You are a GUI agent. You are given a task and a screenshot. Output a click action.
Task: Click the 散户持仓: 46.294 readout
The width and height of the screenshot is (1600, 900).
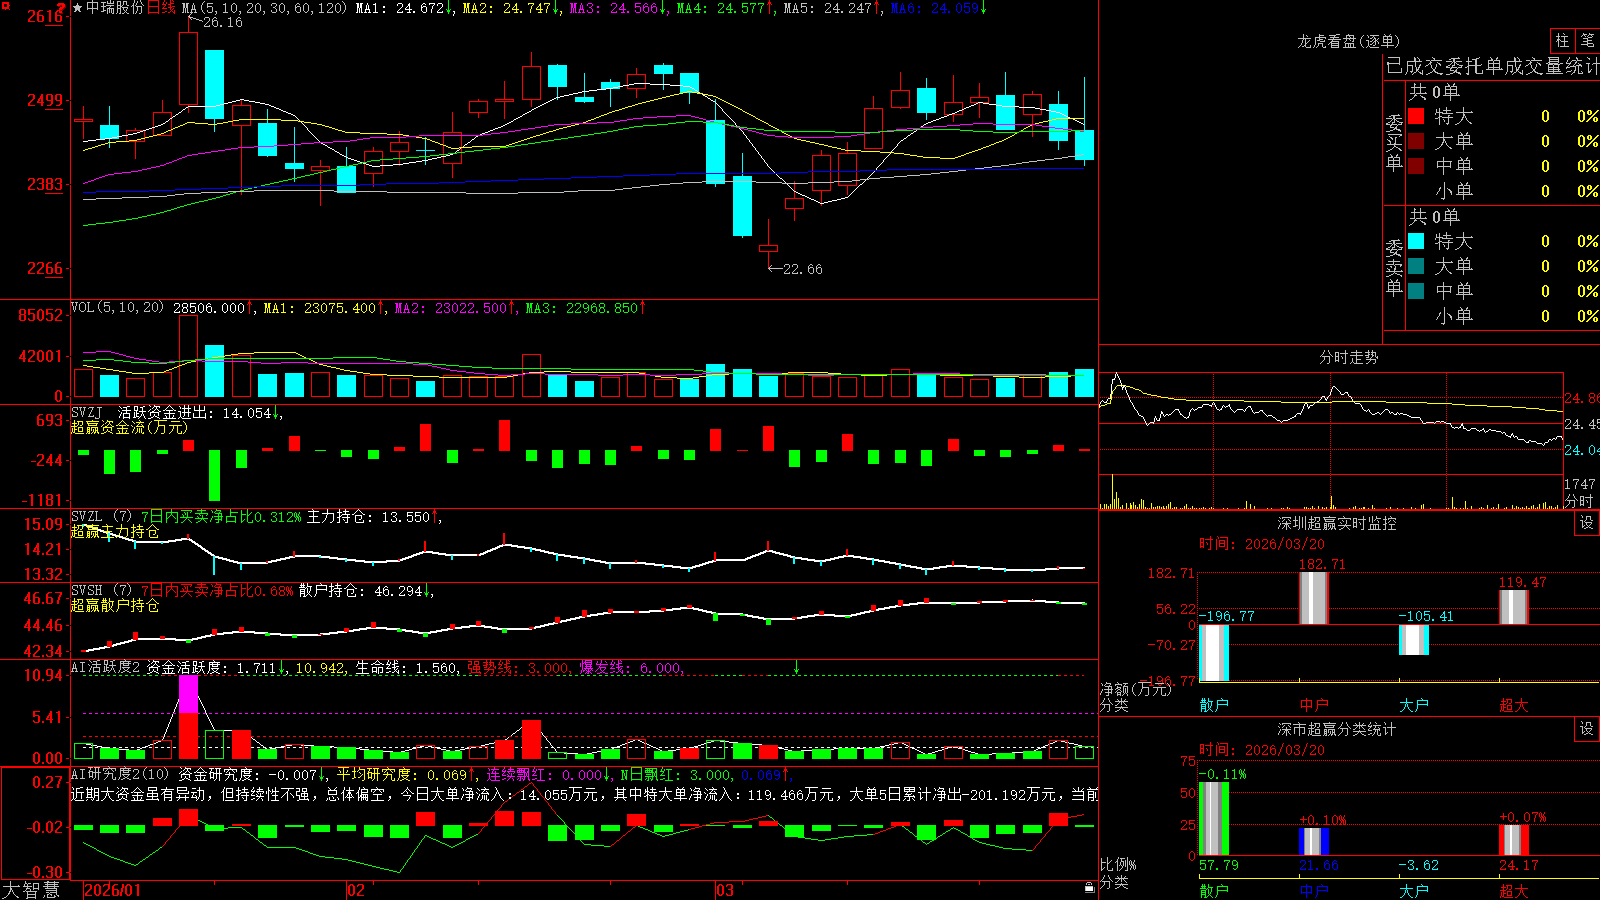pos(365,591)
